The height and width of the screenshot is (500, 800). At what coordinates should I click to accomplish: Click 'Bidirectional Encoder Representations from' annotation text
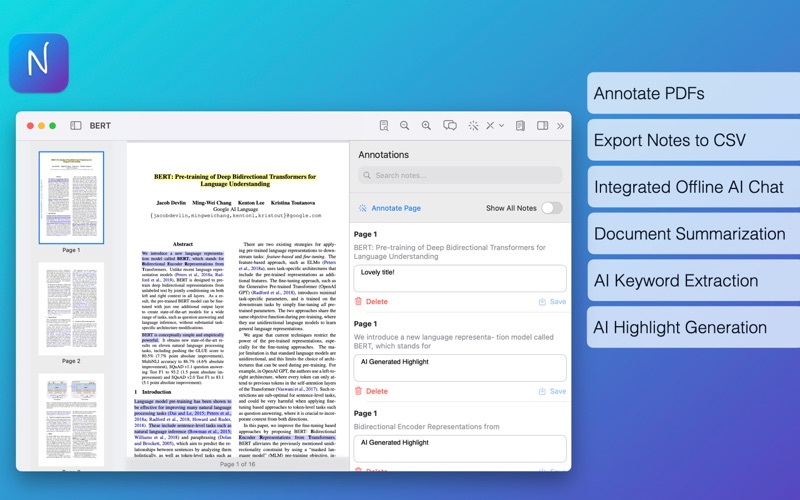[427, 427]
